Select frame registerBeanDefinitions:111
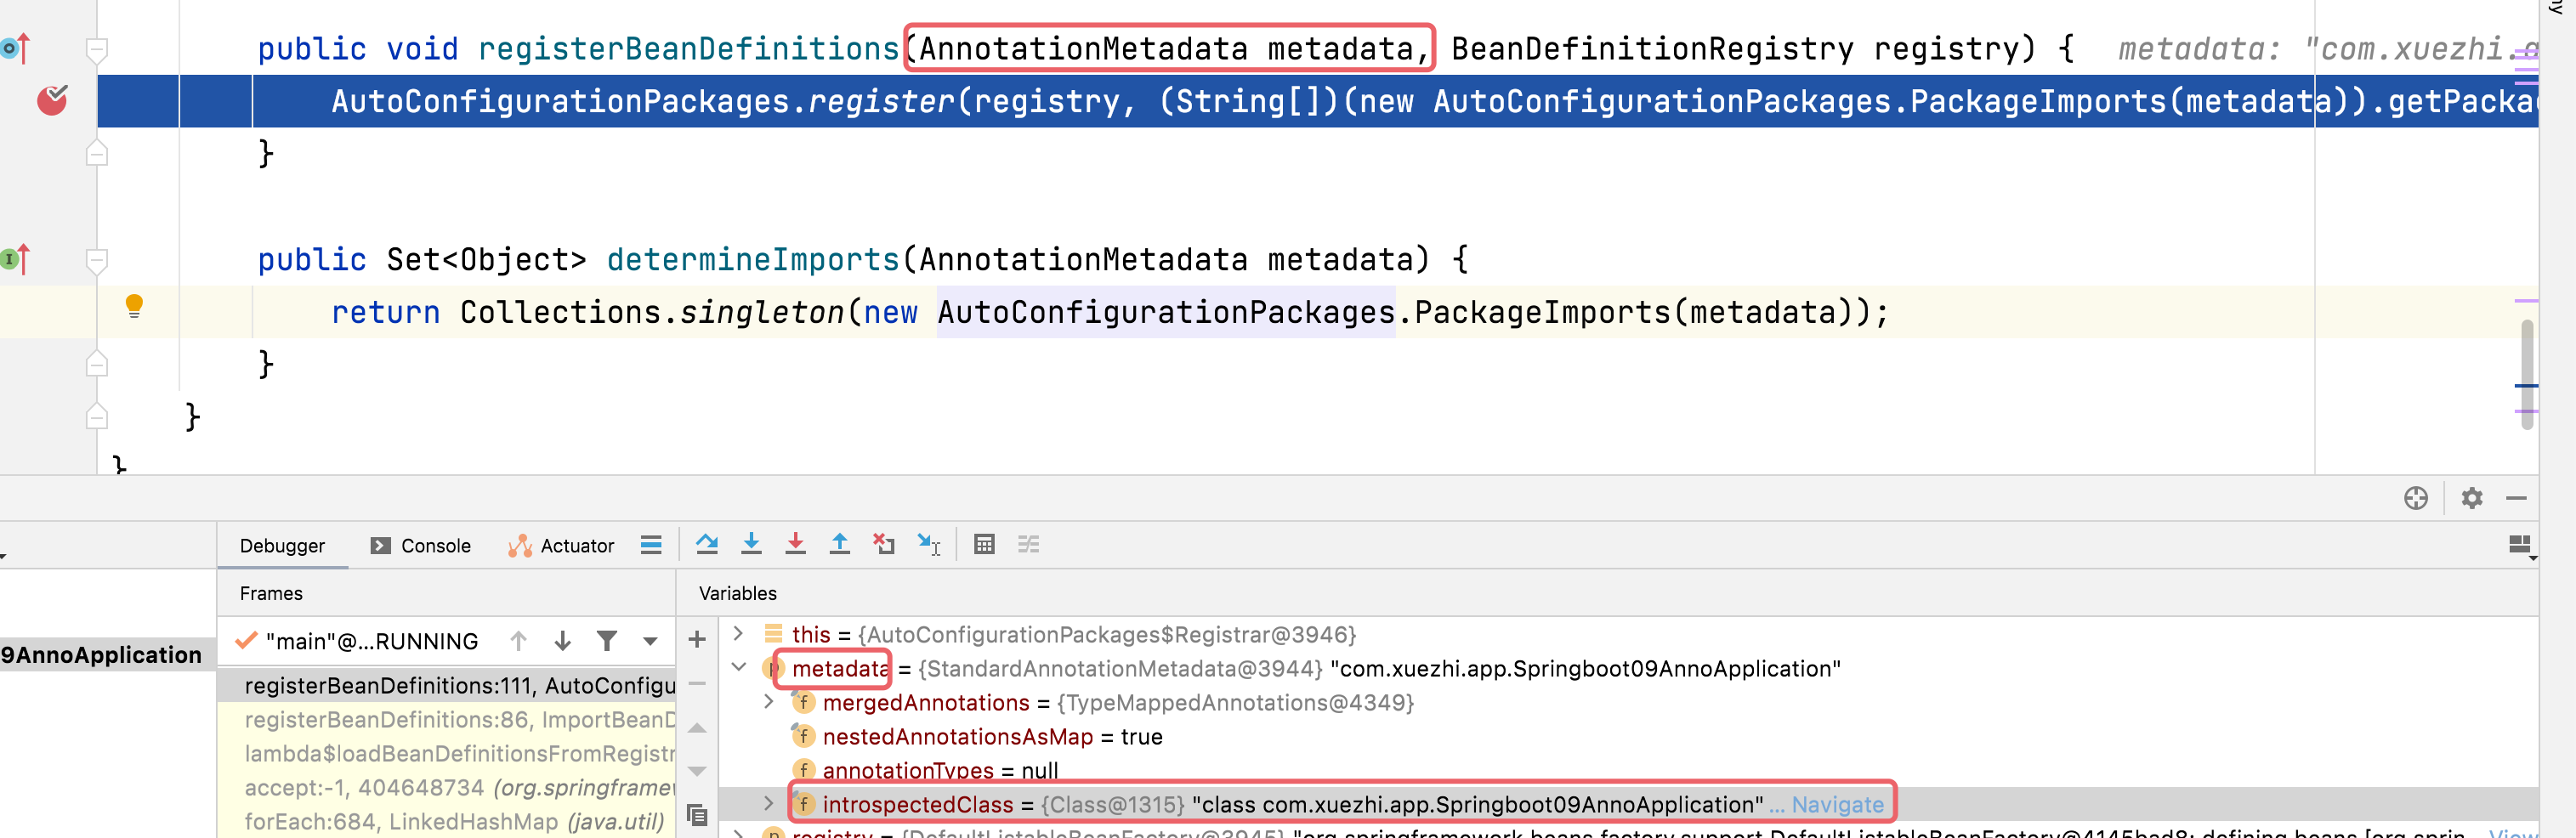2576x838 pixels. (x=447, y=685)
